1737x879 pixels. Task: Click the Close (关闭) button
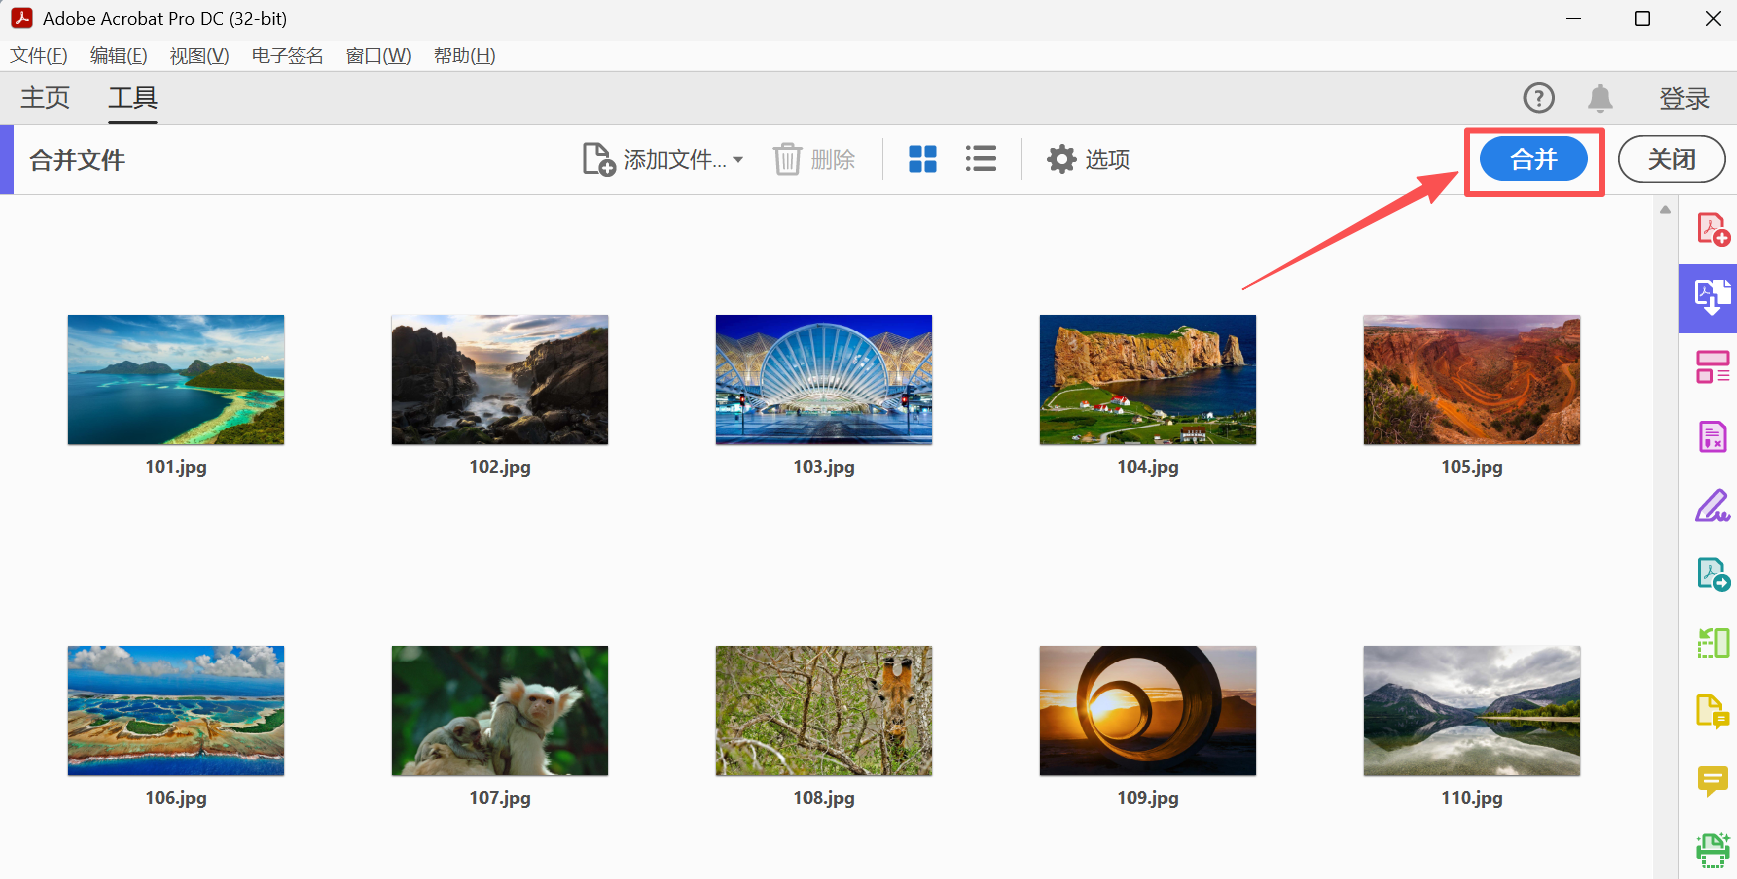click(x=1671, y=159)
